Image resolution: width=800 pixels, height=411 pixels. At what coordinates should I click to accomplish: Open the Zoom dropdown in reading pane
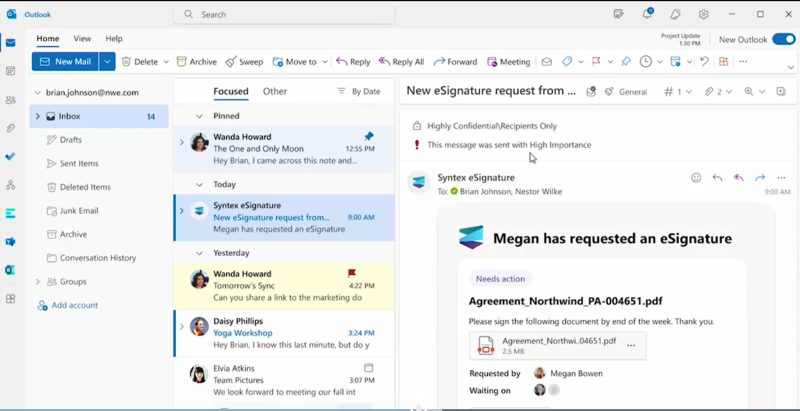[762, 92]
